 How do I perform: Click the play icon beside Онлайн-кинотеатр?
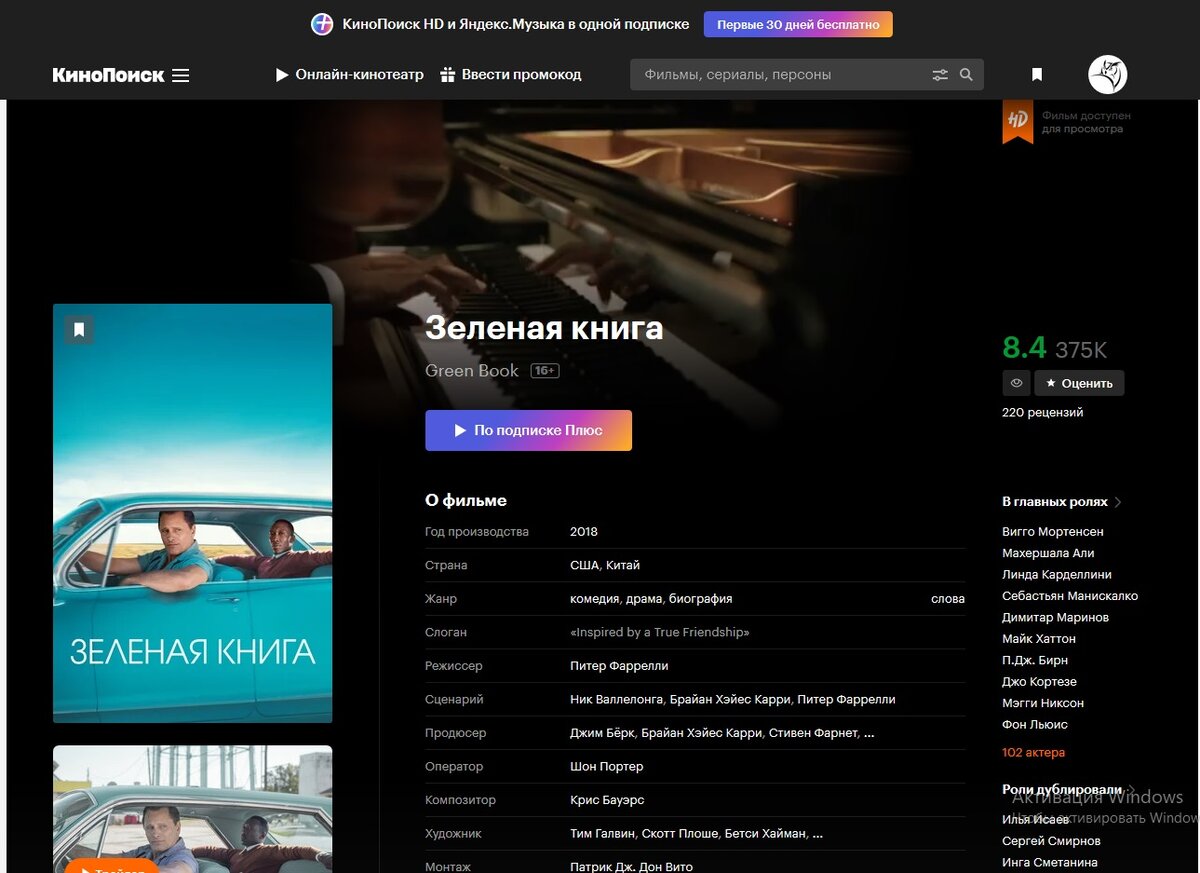click(x=281, y=74)
